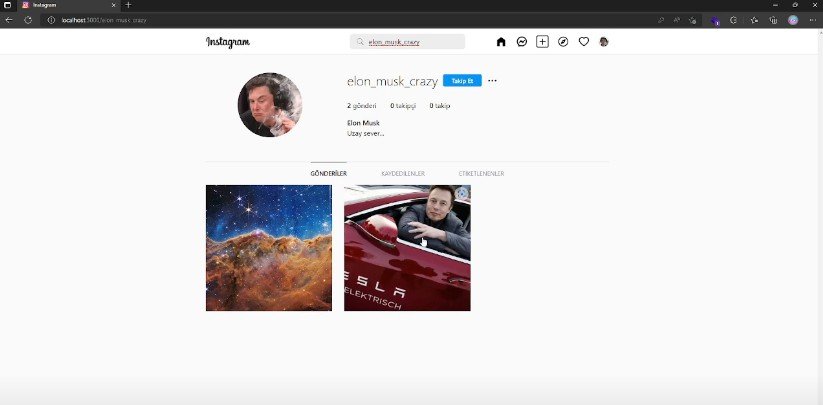Open own profile avatar in navbar

tap(604, 41)
